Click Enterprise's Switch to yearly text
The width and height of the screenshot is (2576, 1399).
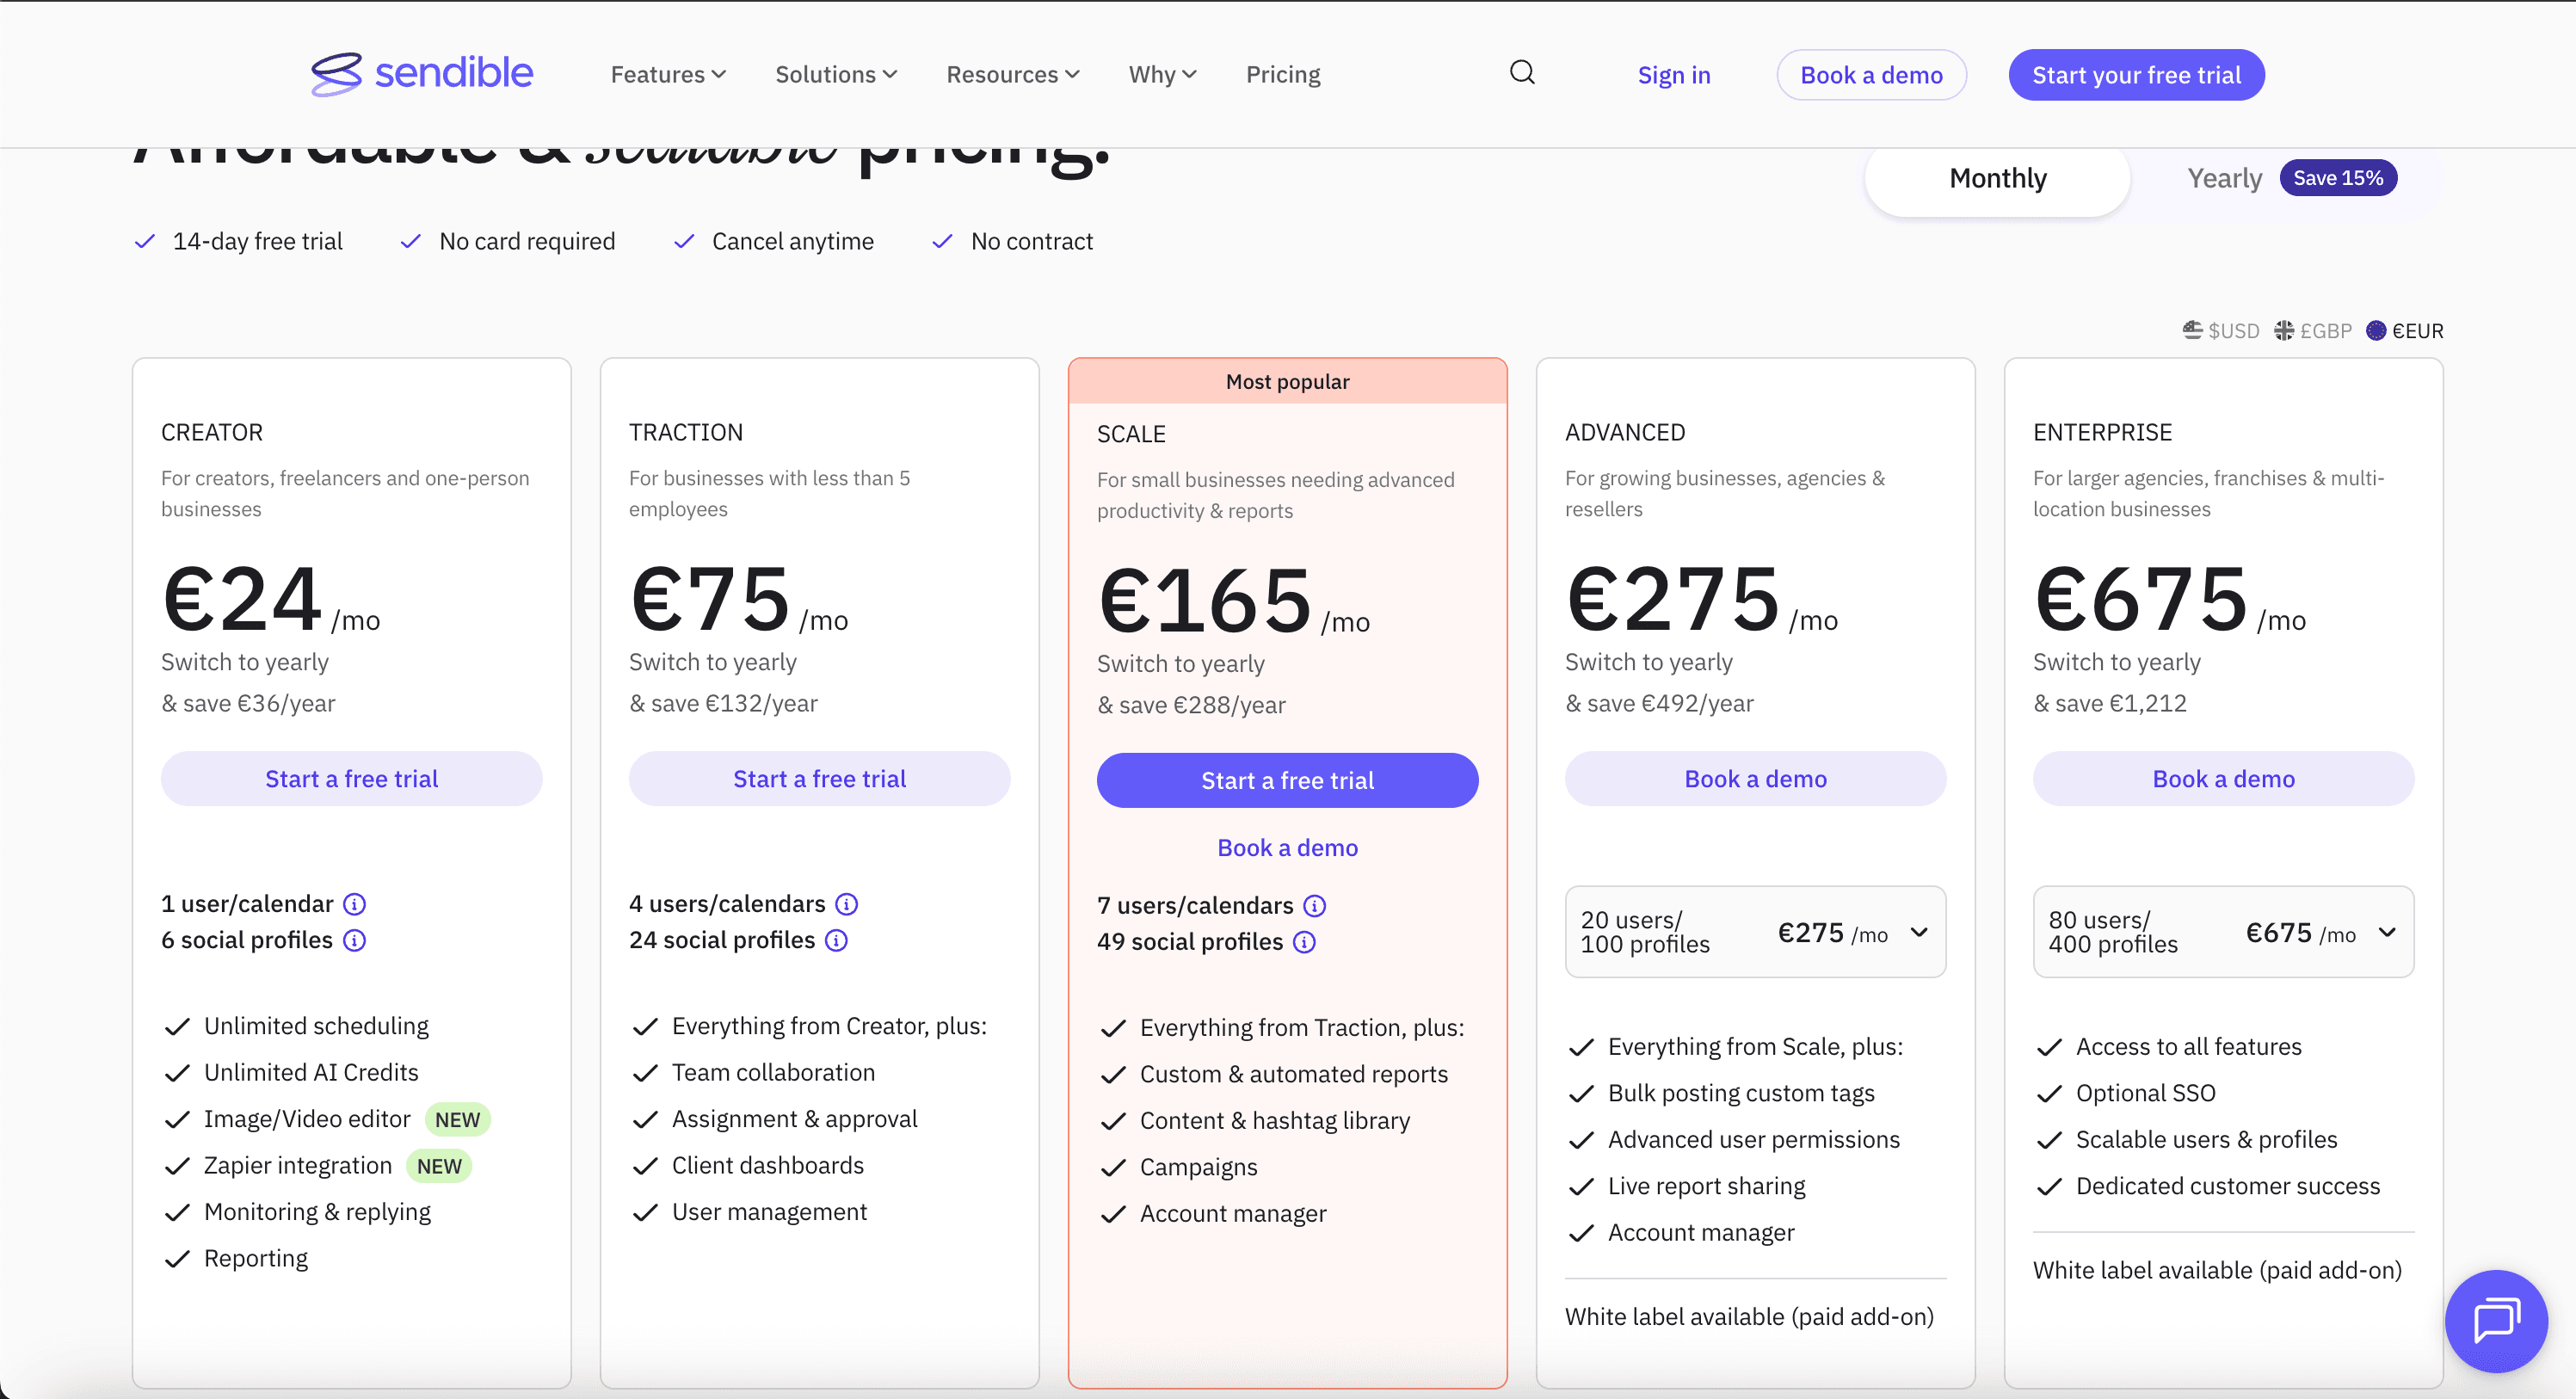tap(2117, 662)
